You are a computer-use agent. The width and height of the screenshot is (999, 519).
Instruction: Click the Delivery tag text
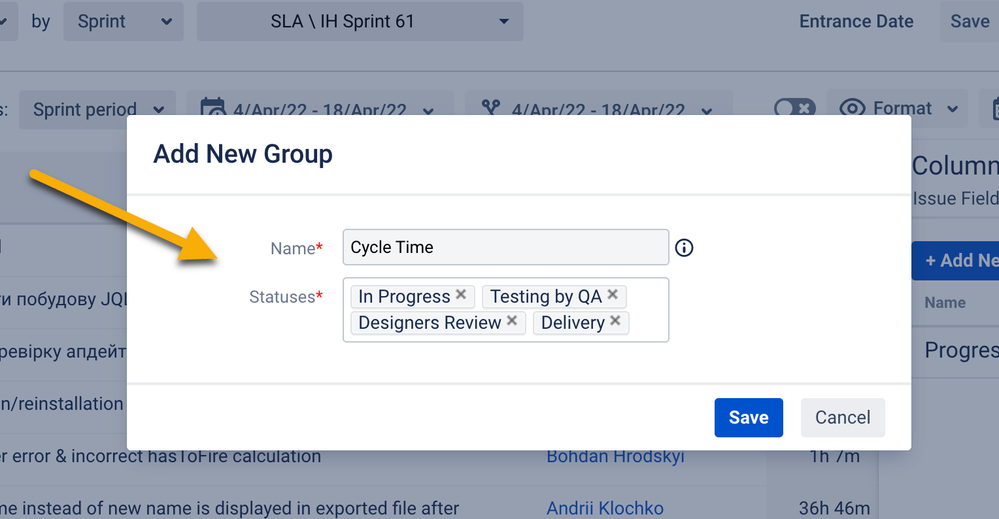573,323
